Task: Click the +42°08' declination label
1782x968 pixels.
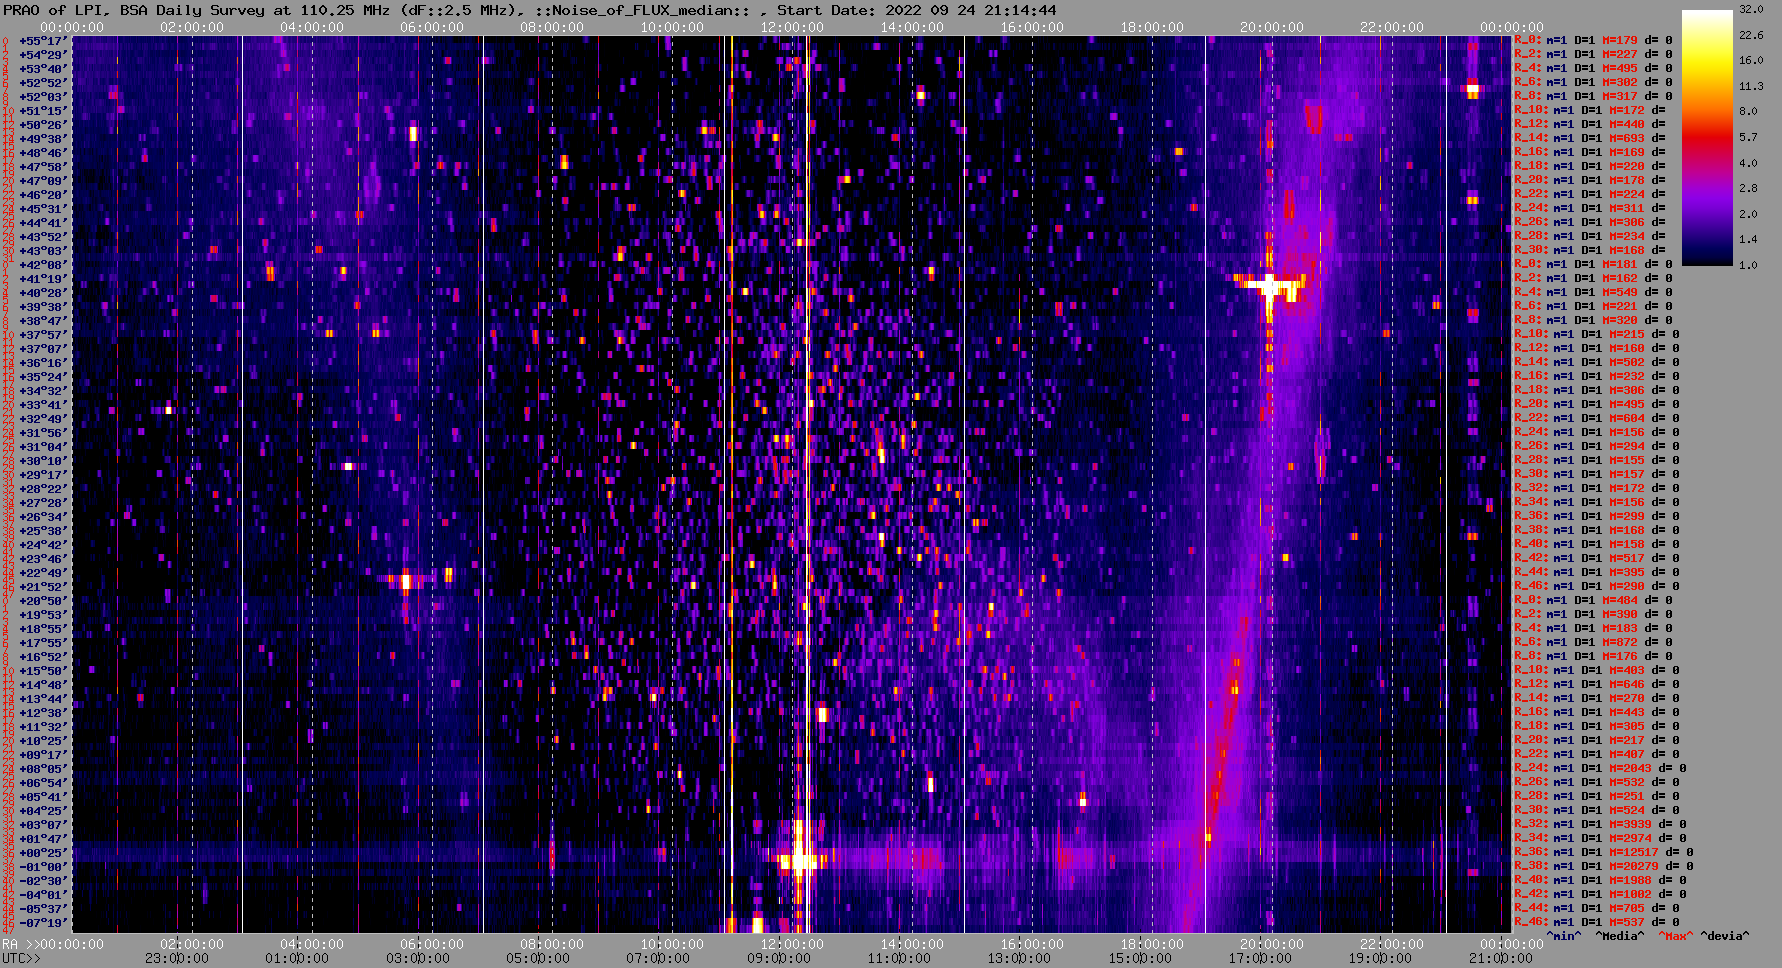Action: 42,264
